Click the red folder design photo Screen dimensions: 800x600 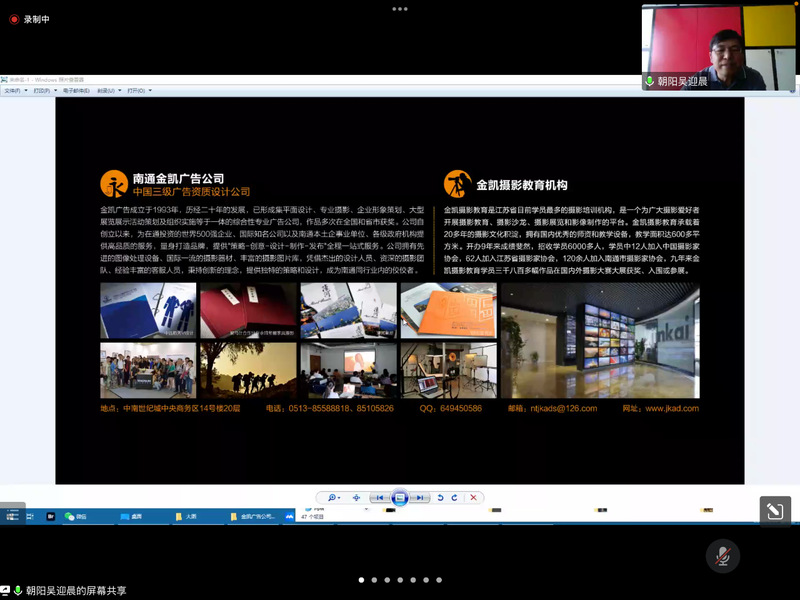pyautogui.click(x=248, y=311)
